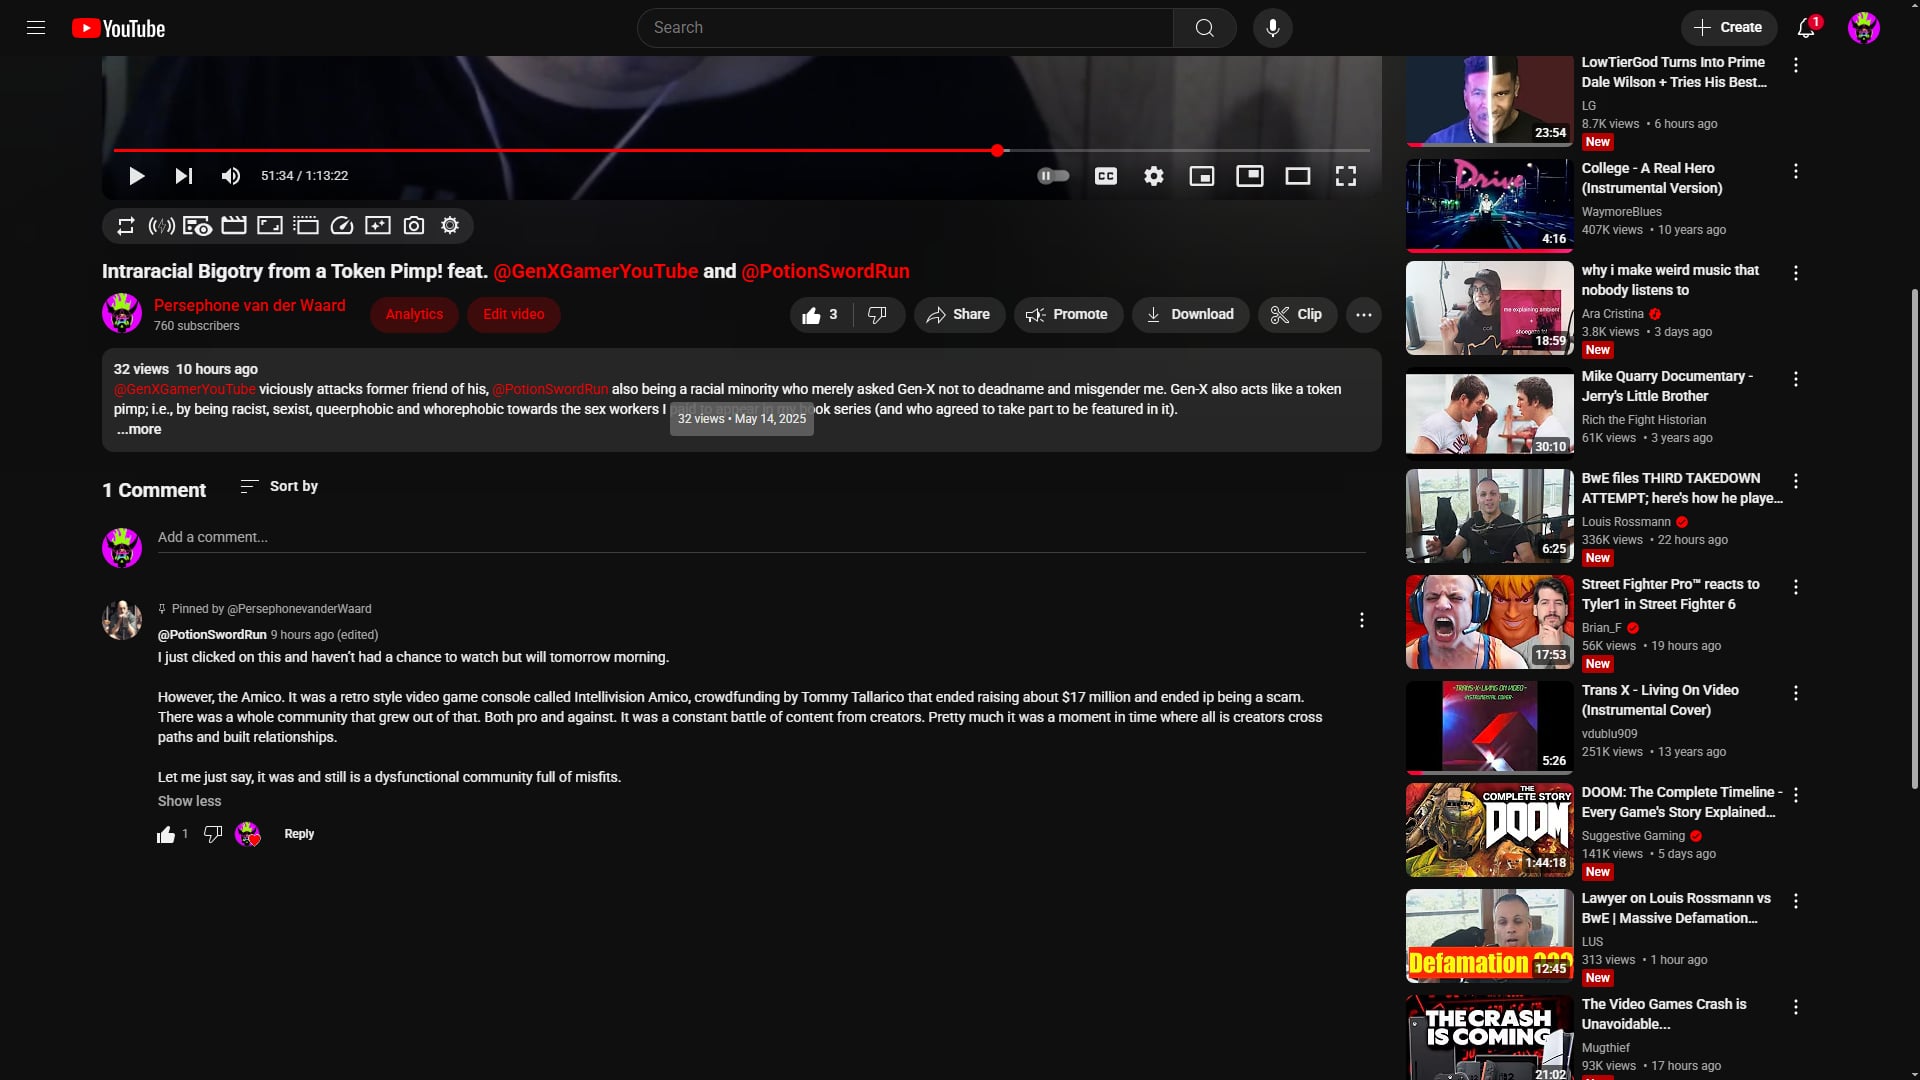This screenshot has width=1920, height=1080.
Task: Open Create menu
Action: pyautogui.click(x=1728, y=28)
